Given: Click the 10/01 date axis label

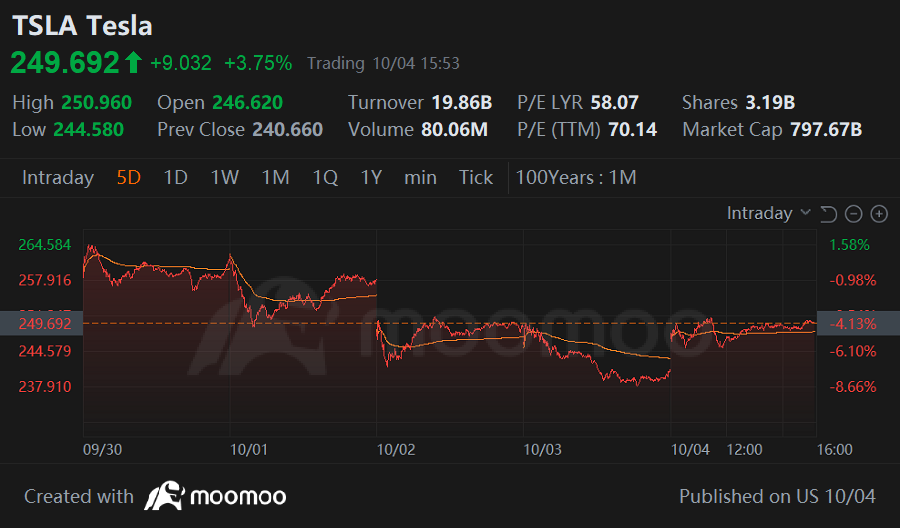Looking at the screenshot, I should (249, 449).
